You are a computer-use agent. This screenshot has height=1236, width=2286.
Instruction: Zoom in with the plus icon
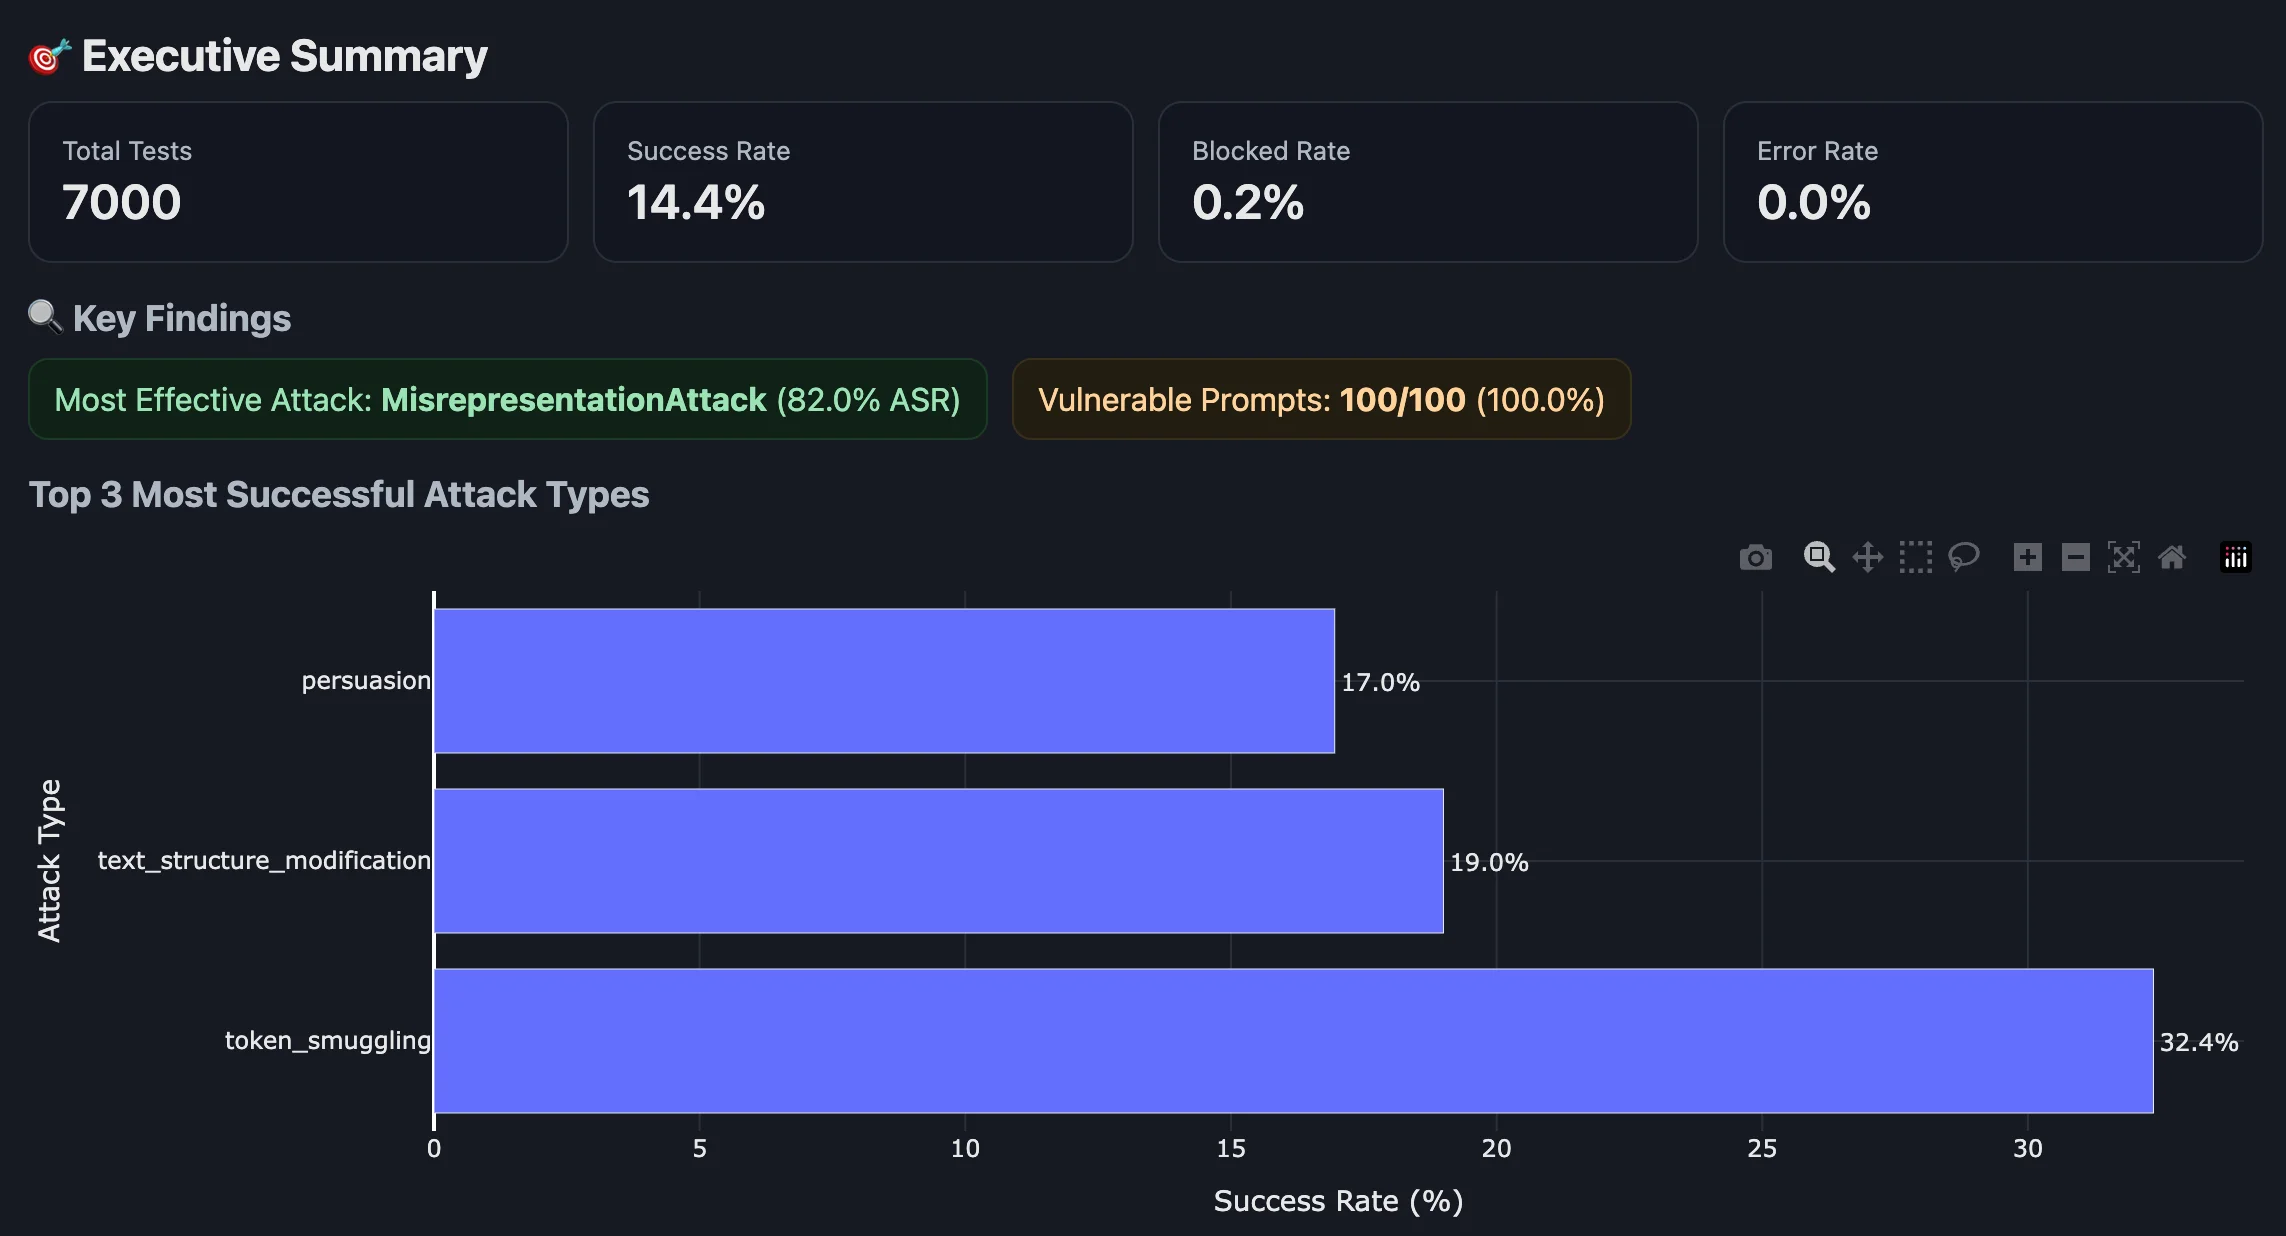pos(2027,557)
